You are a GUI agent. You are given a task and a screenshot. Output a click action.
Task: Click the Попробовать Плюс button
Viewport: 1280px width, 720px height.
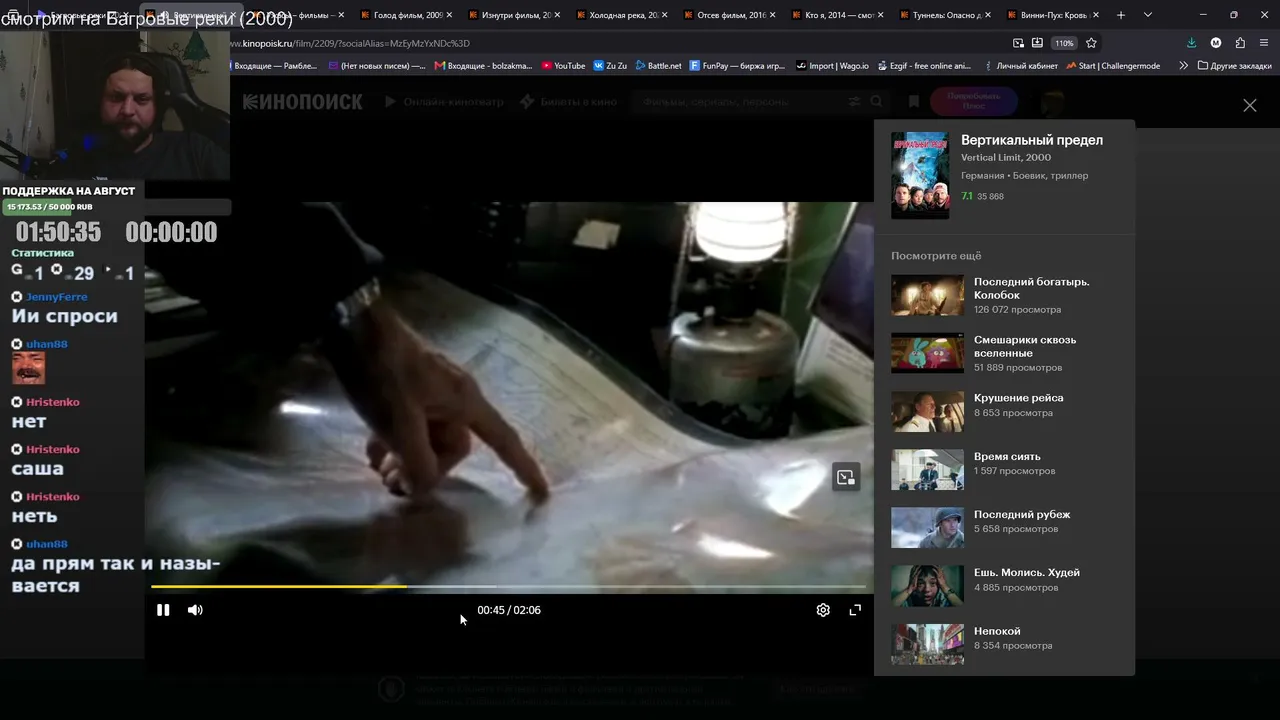(974, 101)
